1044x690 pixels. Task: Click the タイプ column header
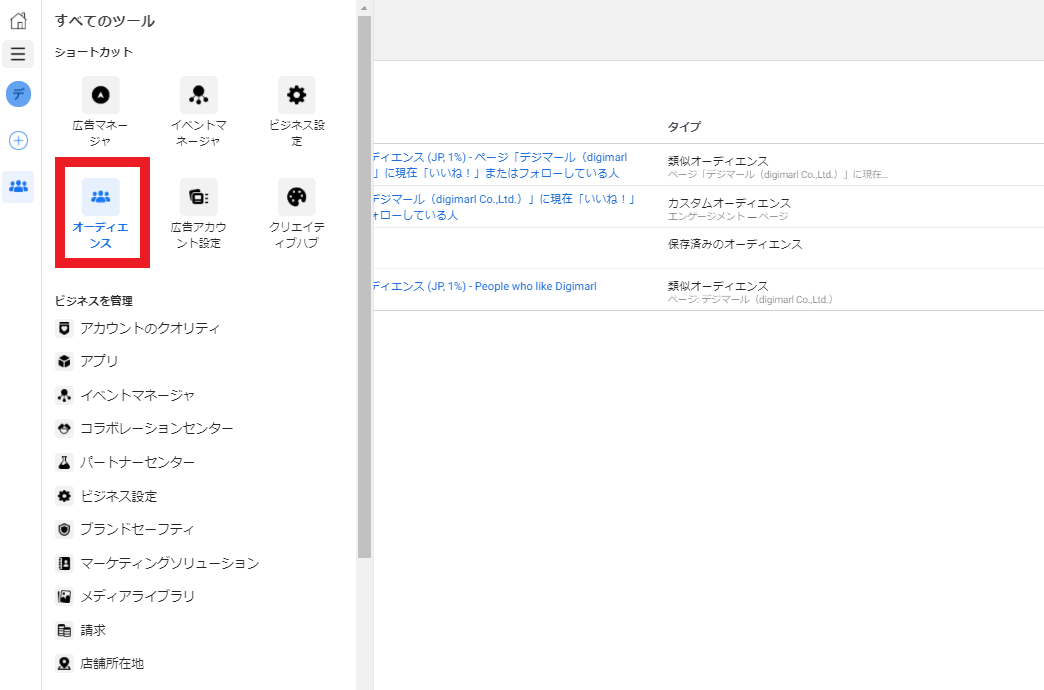pyautogui.click(x=684, y=127)
